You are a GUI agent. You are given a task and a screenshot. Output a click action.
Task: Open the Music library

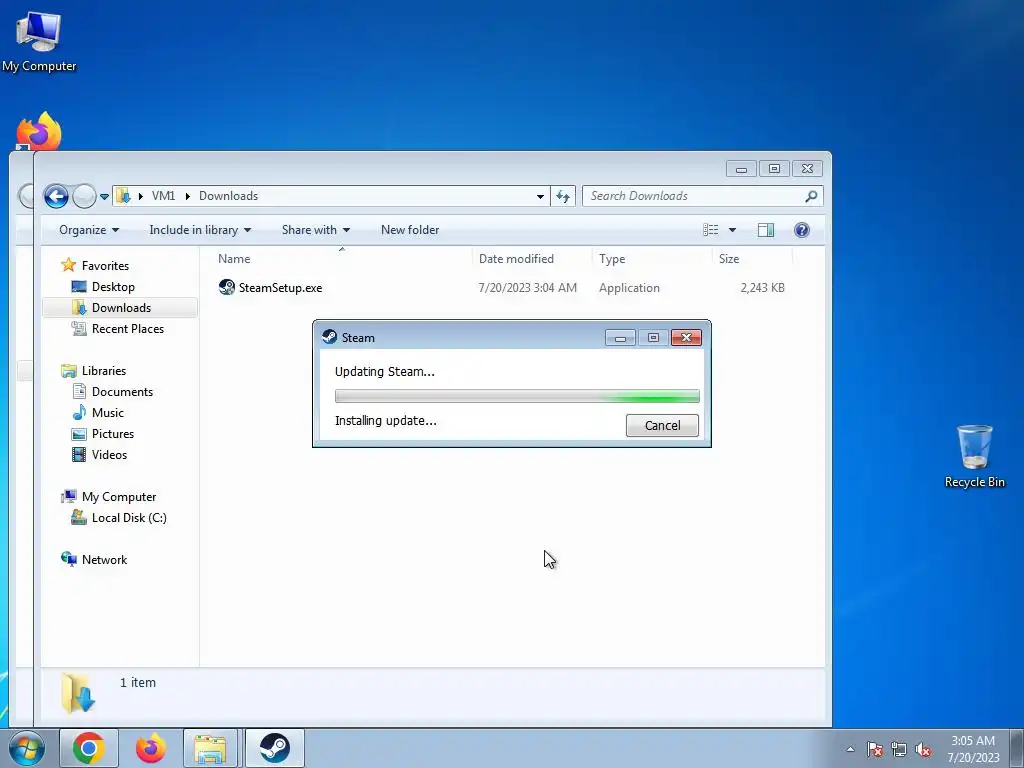tap(107, 413)
